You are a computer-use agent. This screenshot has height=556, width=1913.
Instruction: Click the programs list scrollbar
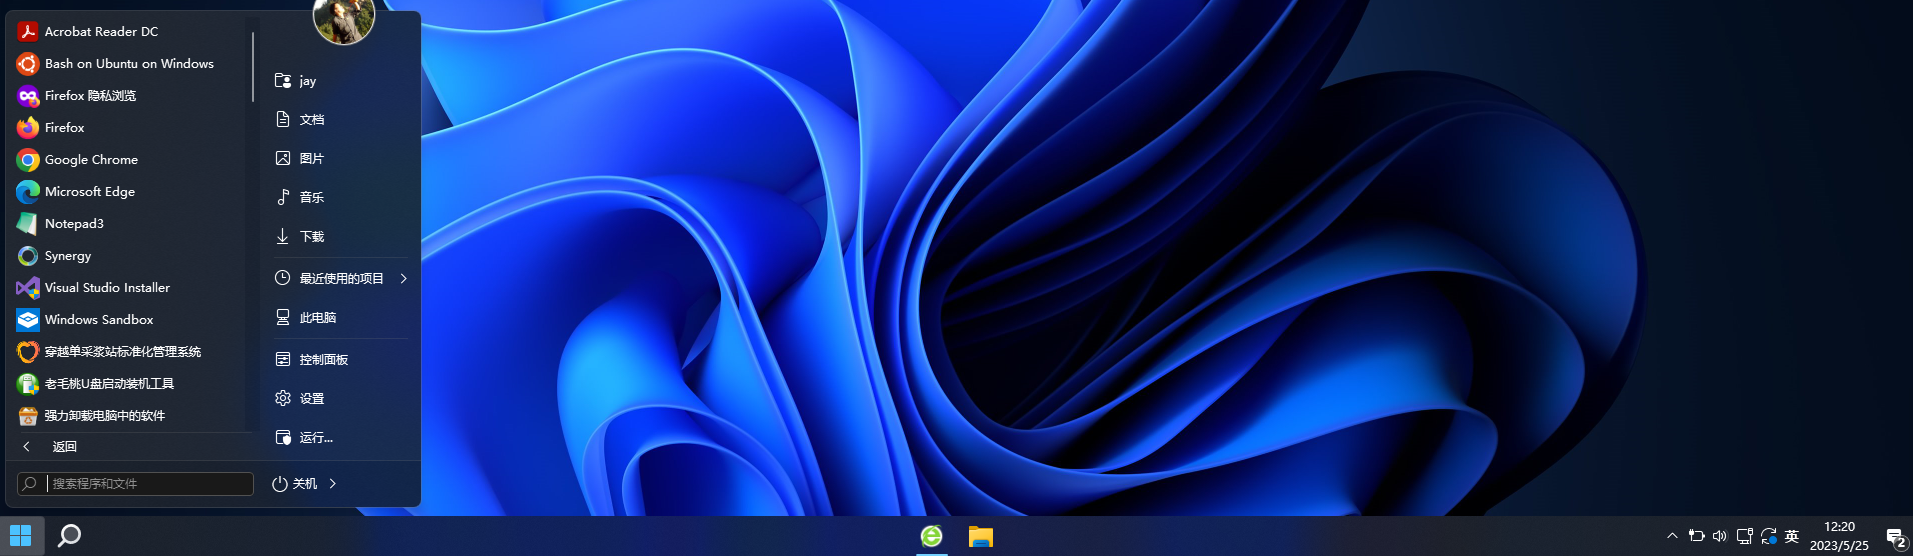[x=253, y=67]
